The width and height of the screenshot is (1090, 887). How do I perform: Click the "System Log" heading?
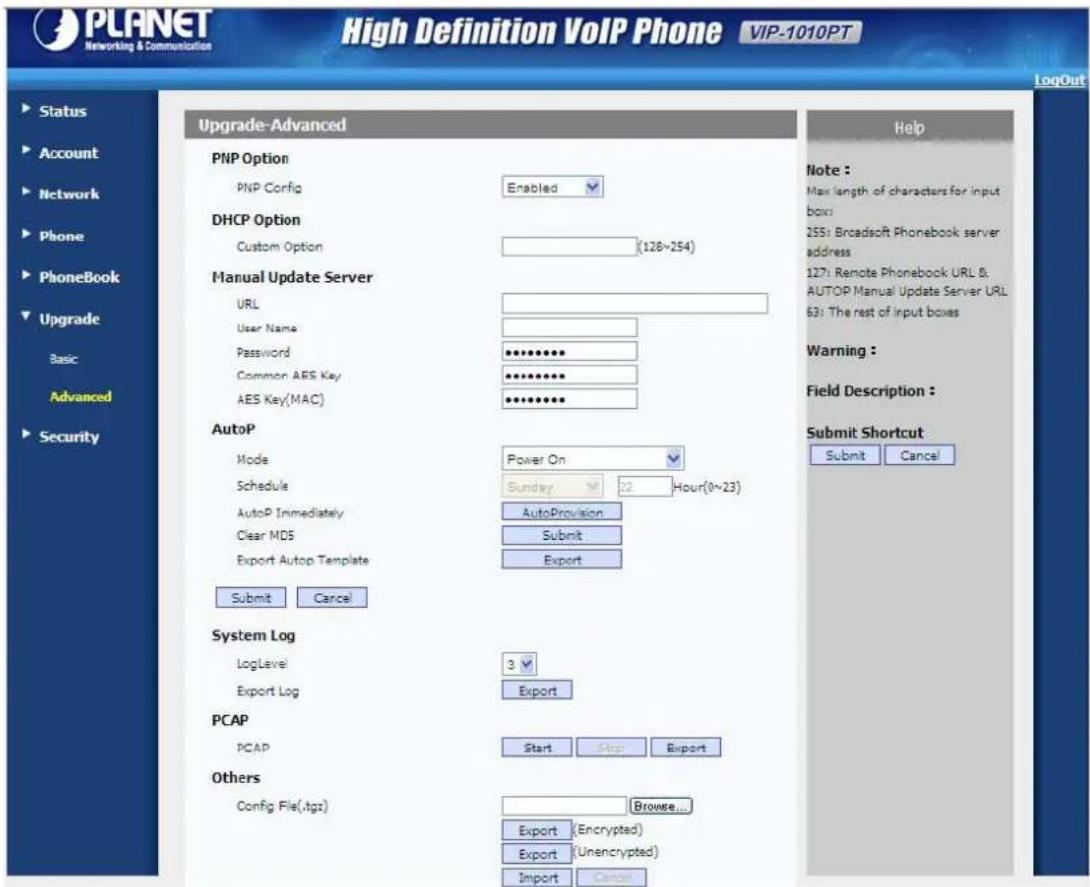(253, 635)
